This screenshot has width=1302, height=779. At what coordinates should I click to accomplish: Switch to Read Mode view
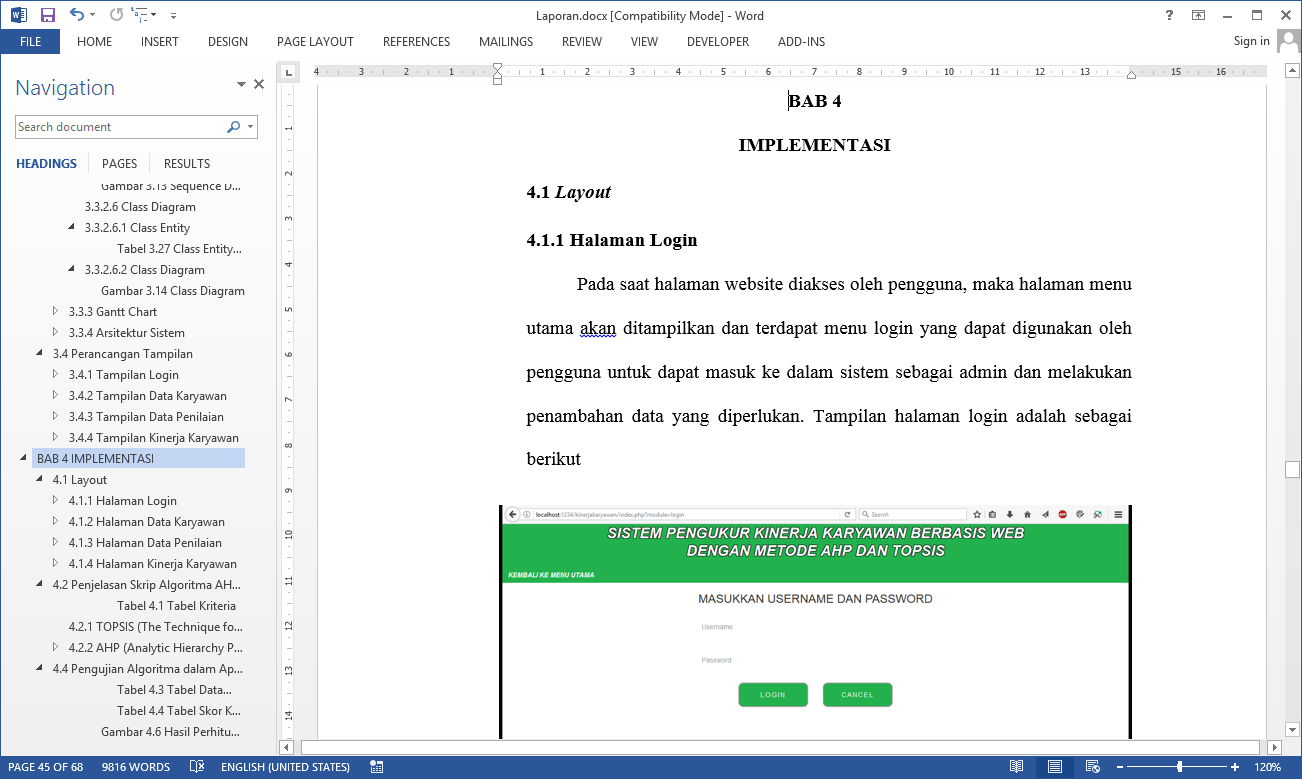[x=1016, y=767]
